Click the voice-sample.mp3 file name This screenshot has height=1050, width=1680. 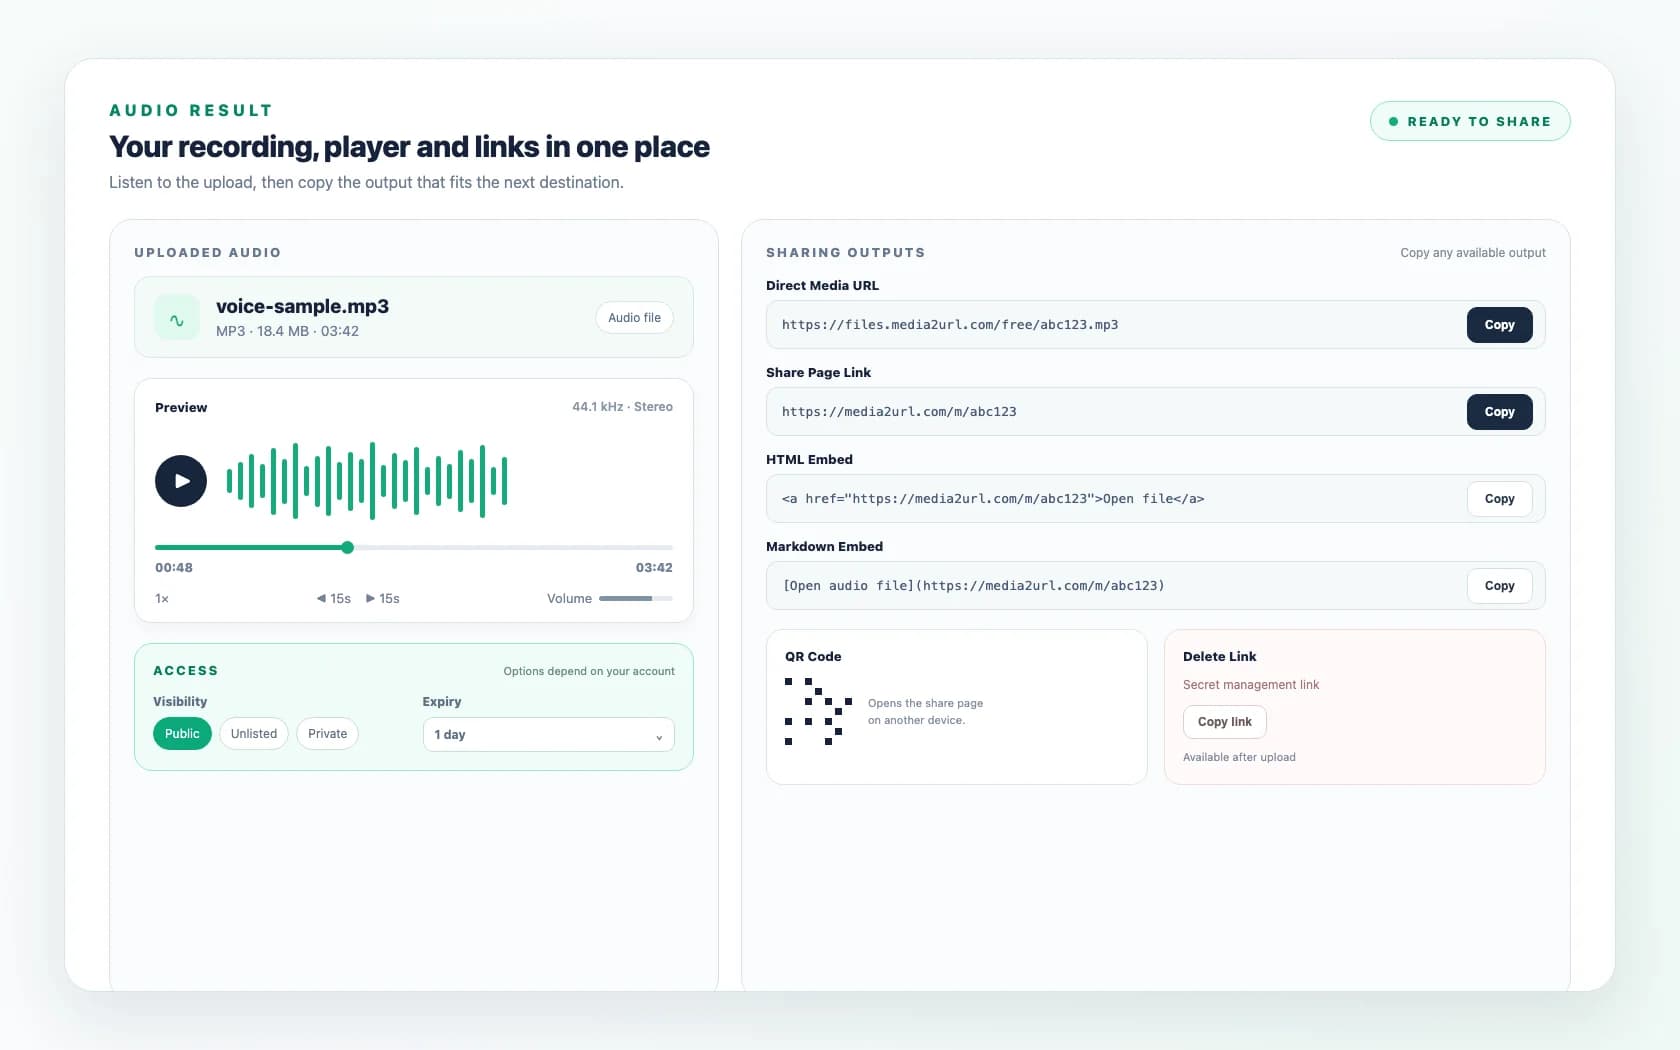pos(302,307)
